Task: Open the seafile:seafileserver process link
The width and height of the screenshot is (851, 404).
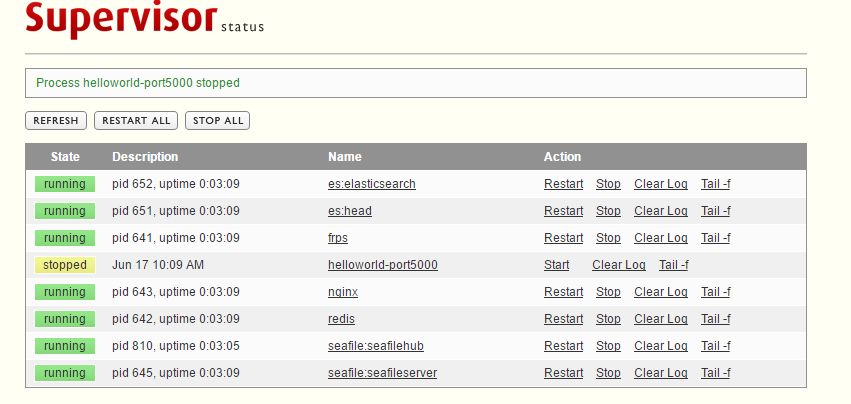Action: click(382, 373)
